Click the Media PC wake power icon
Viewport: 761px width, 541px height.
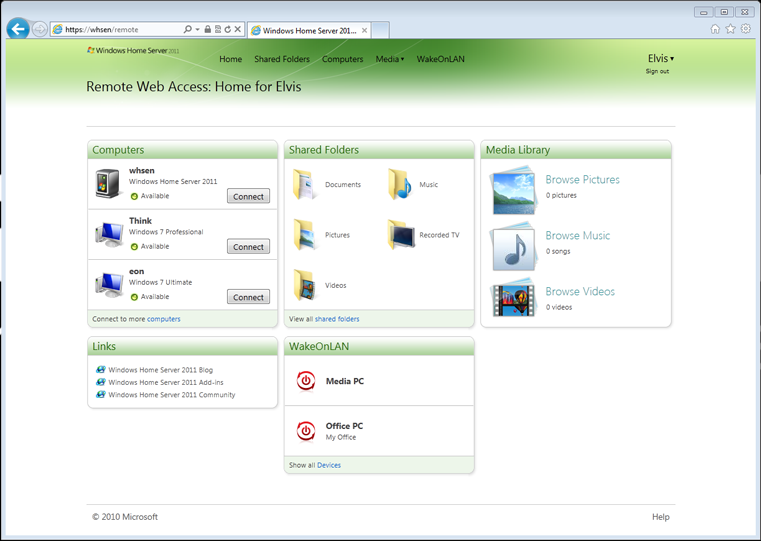coord(306,381)
